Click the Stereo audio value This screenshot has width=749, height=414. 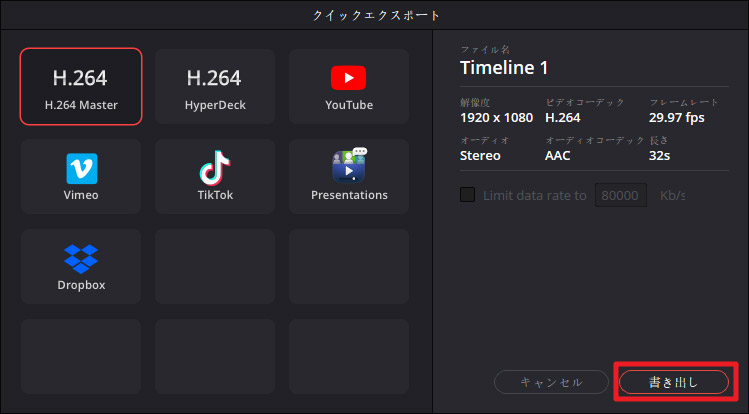pyautogui.click(x=480, y=156)
